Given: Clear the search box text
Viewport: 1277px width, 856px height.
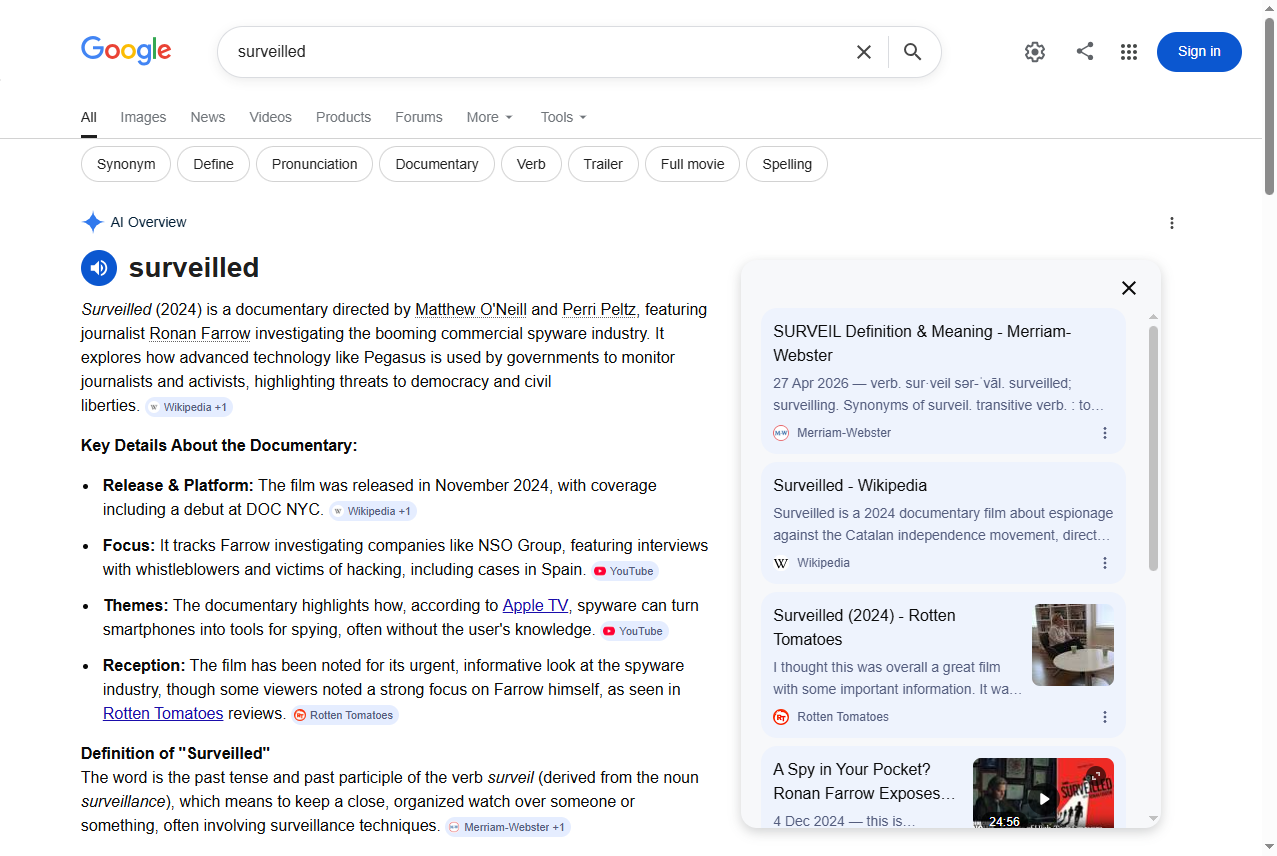Looking at the screenshot, I should [x=864, y=52].
